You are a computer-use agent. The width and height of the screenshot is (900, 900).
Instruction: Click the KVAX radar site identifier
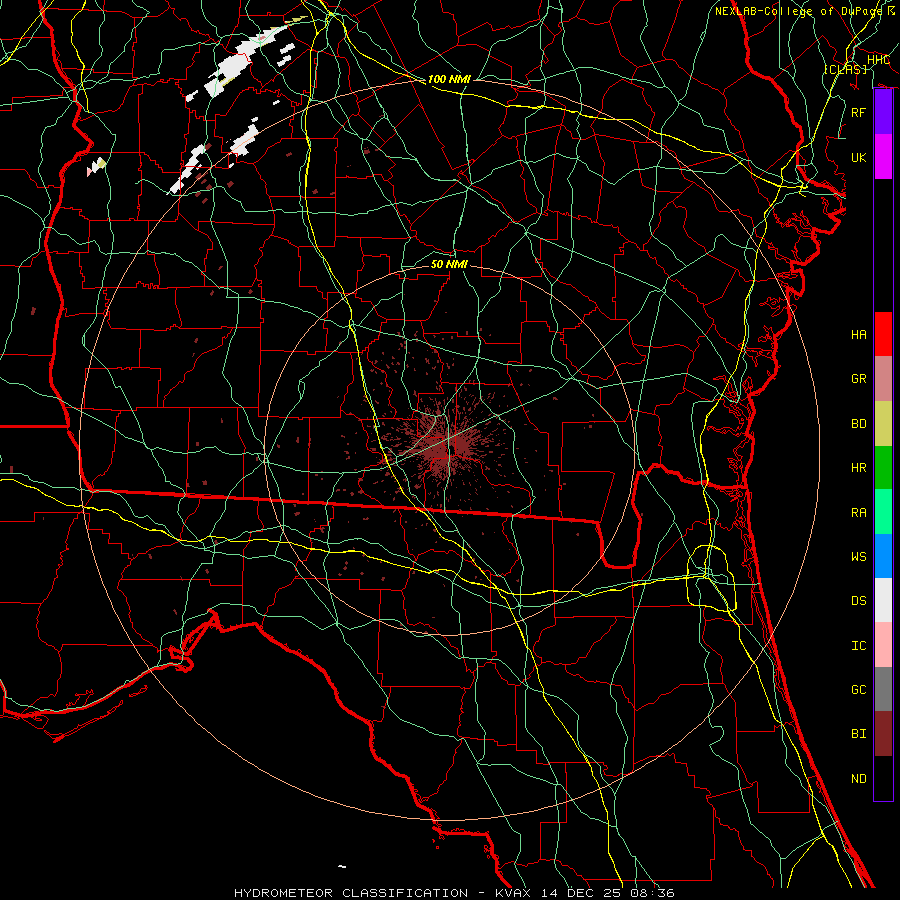point(512,893)
